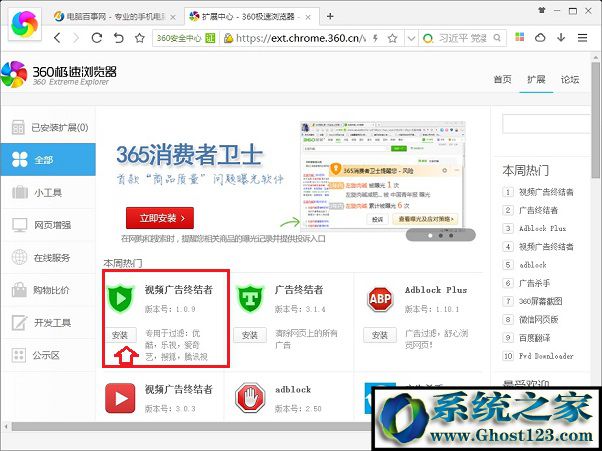The image size is (602, 451).
Task: Click the green T shield icon
Action: [x=250, y=299]
